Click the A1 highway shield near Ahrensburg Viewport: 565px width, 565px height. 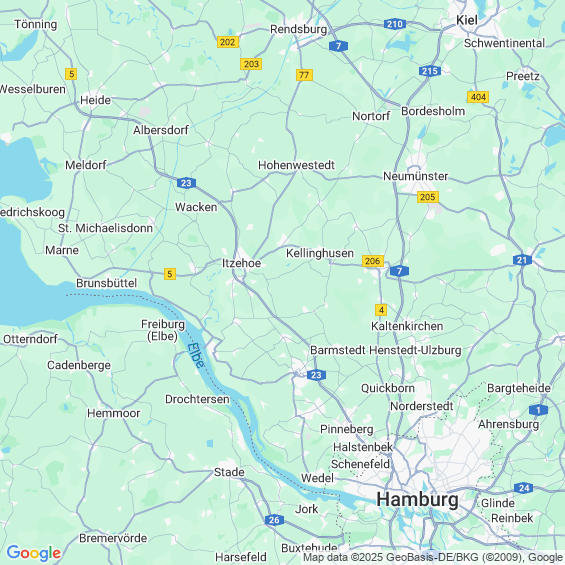(x=538, y=410)
